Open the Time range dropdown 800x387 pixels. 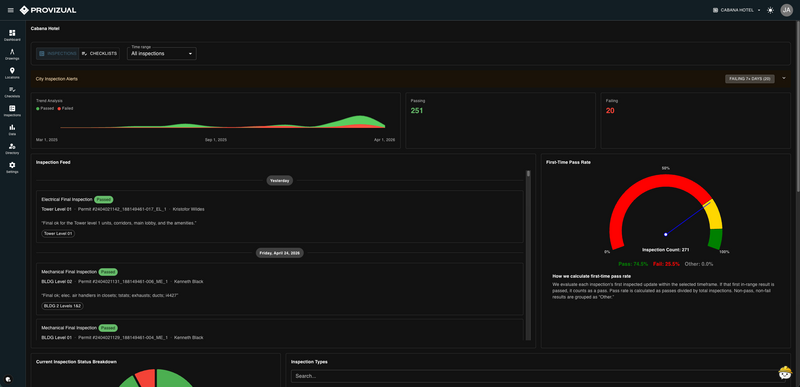coord(162,54)
